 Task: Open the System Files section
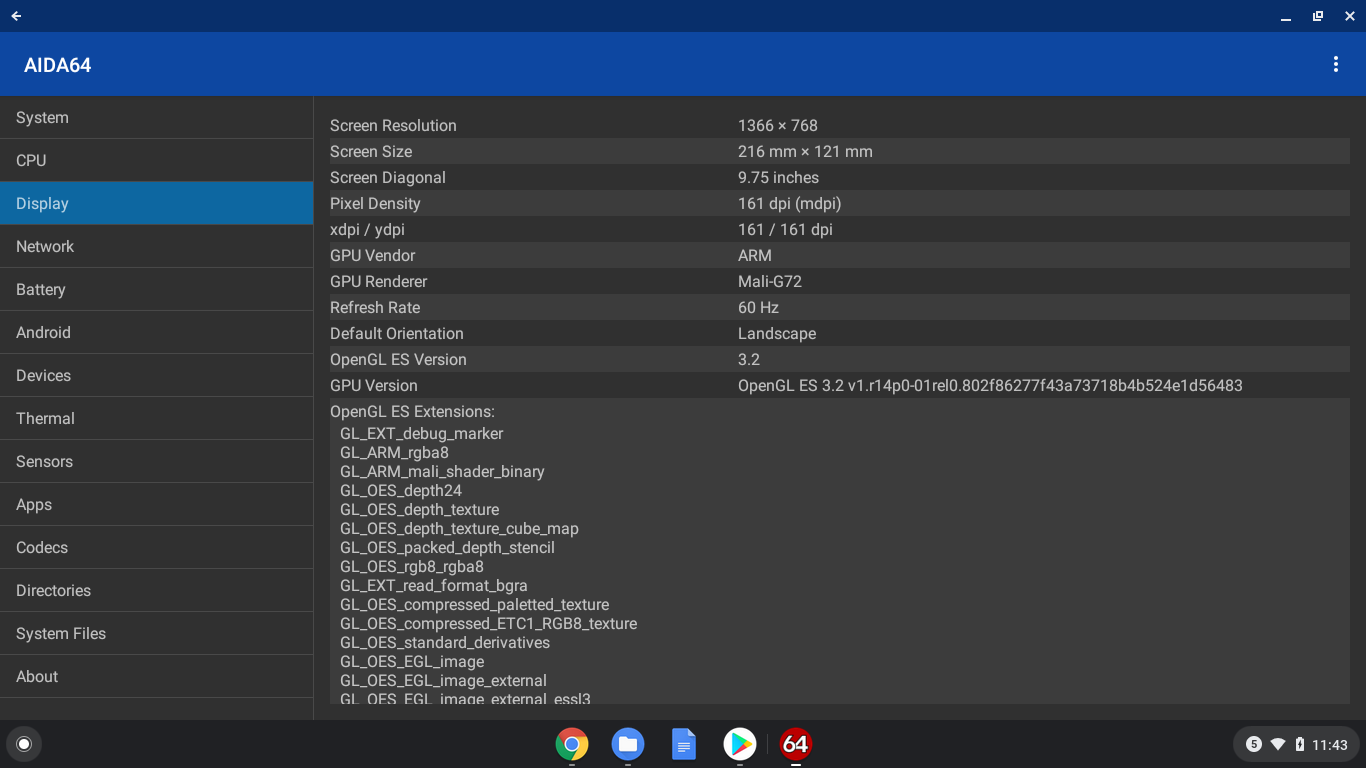click(x=156, y=633)
